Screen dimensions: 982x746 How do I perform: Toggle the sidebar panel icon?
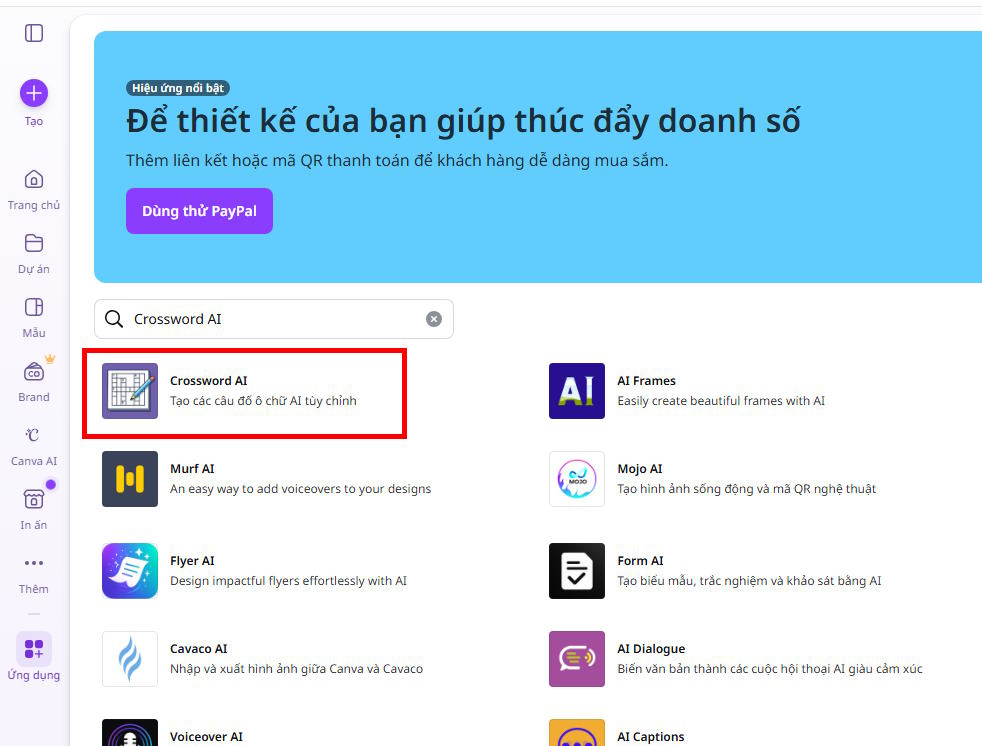click(x=34, y=33)
